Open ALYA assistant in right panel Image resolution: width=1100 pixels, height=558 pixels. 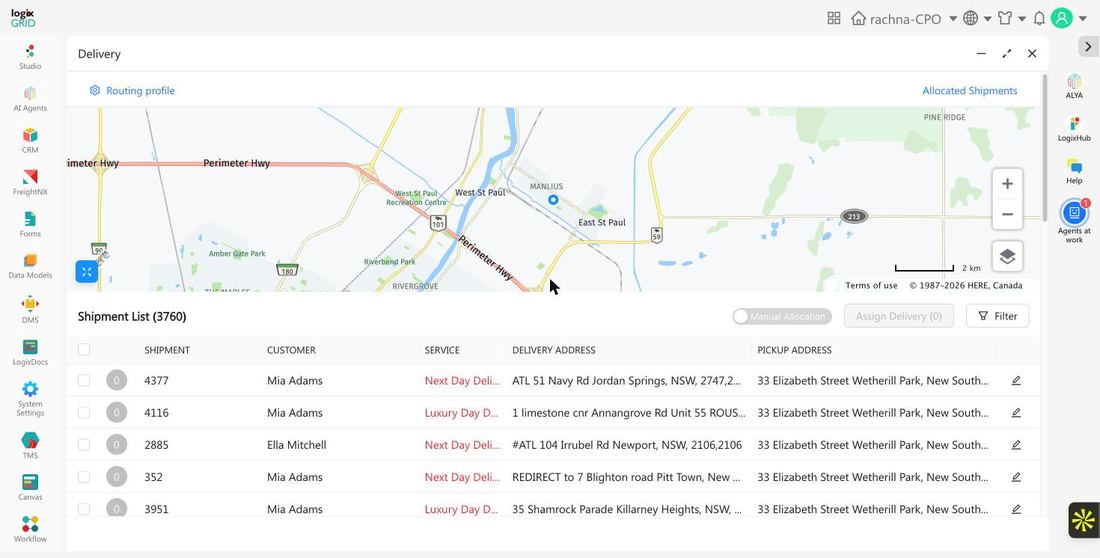[x=1074, y=86]
